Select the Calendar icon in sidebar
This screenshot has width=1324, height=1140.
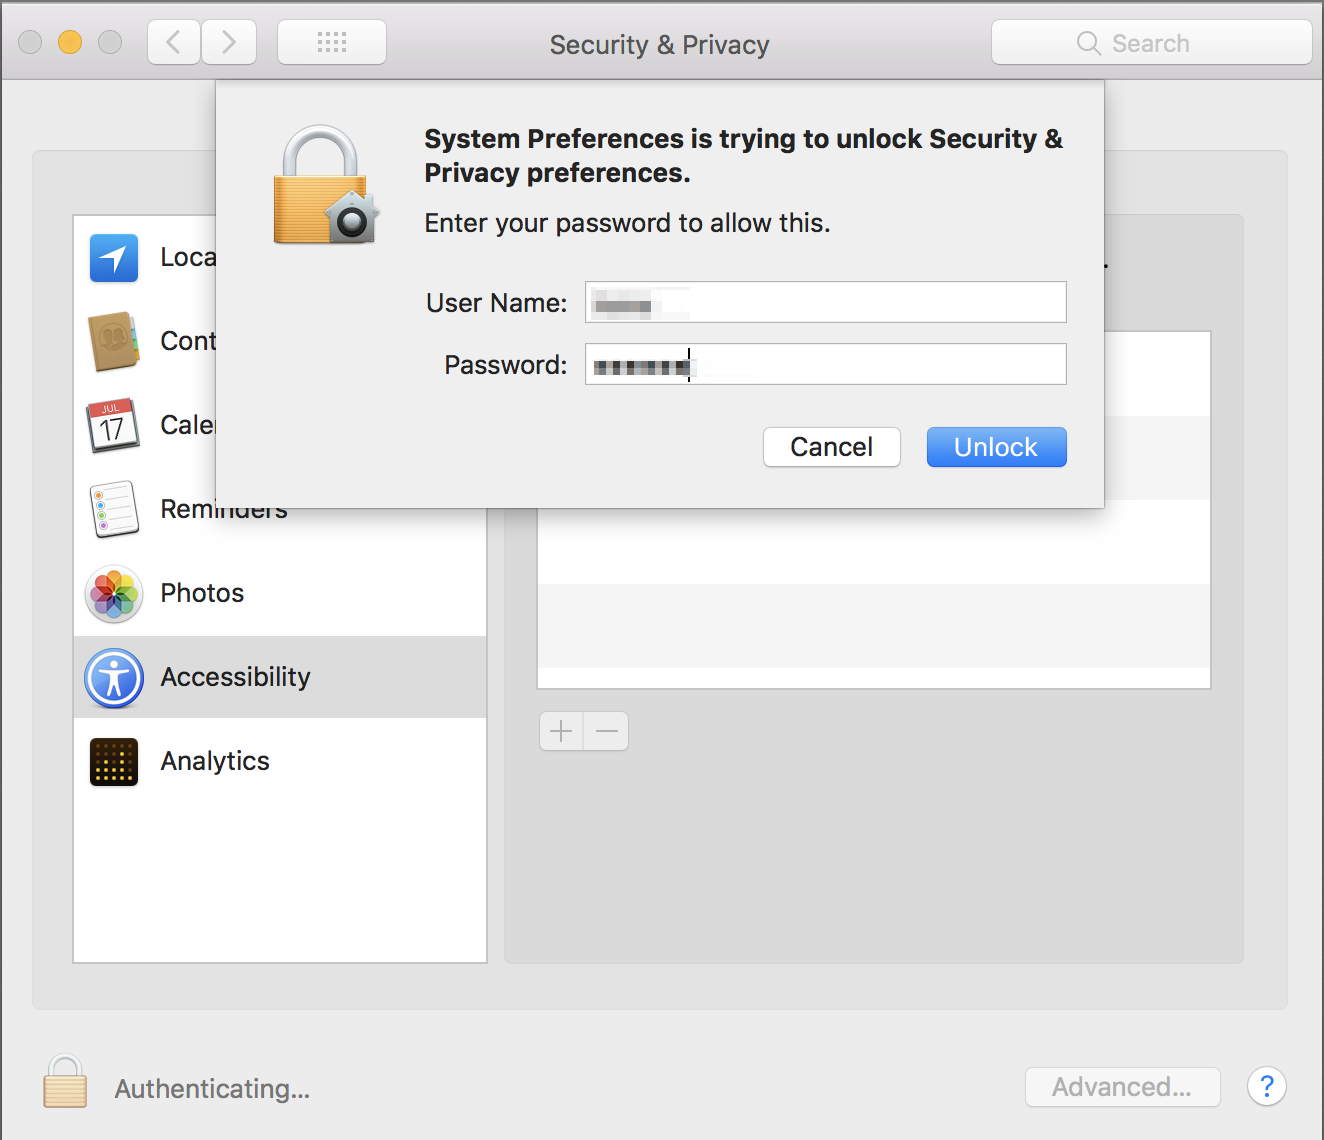[x=113, y=425]
